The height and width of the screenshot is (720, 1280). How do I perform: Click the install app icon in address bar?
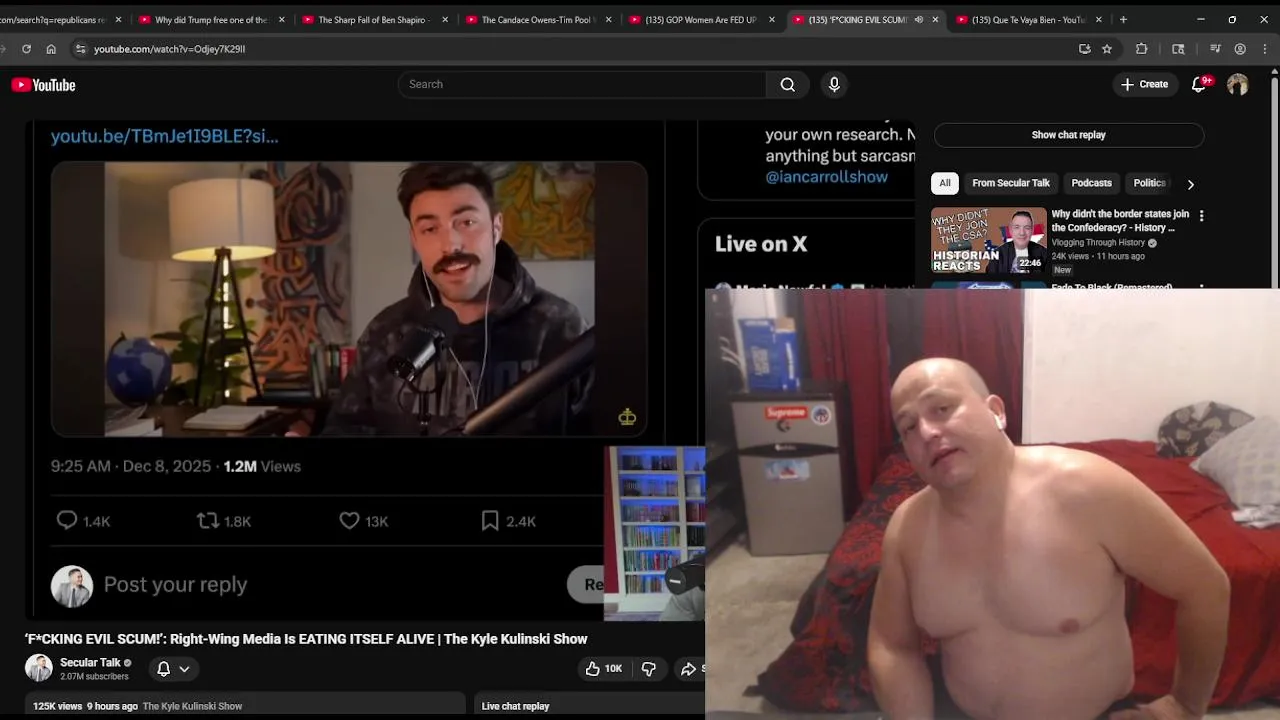(1084, 49)
